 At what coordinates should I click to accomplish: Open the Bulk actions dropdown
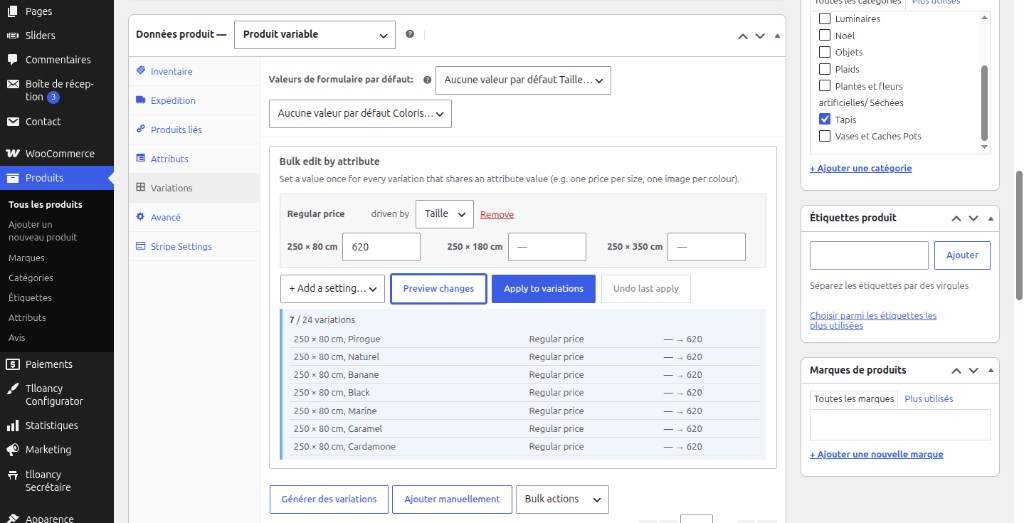562,499
